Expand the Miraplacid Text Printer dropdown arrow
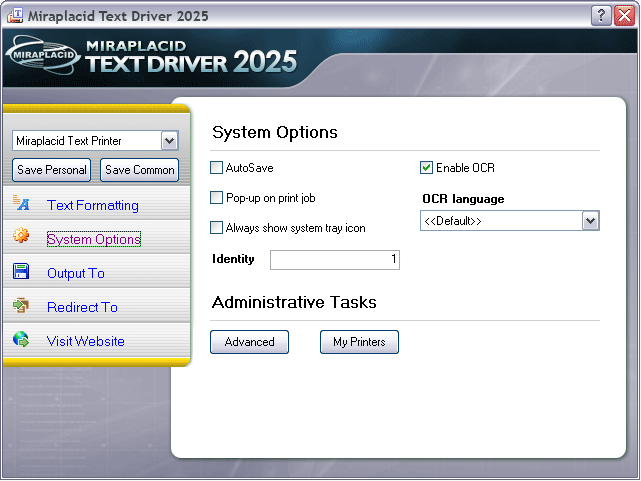This screenshot has width=641, height=481. point(170,141)
